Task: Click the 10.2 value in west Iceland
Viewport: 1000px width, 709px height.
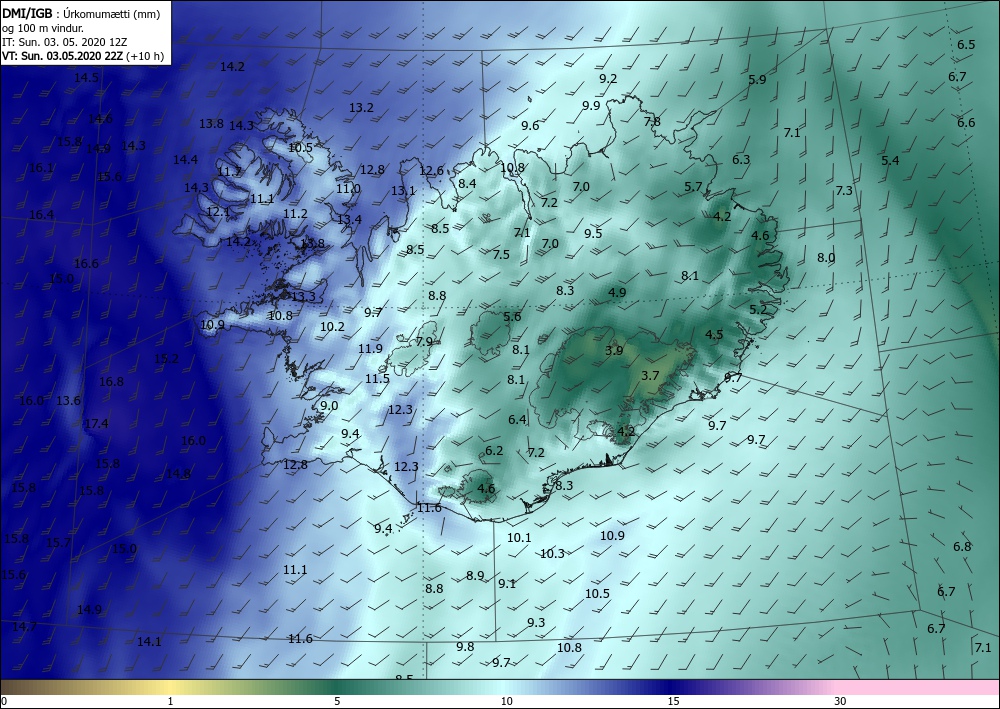Action: point(332,326)
